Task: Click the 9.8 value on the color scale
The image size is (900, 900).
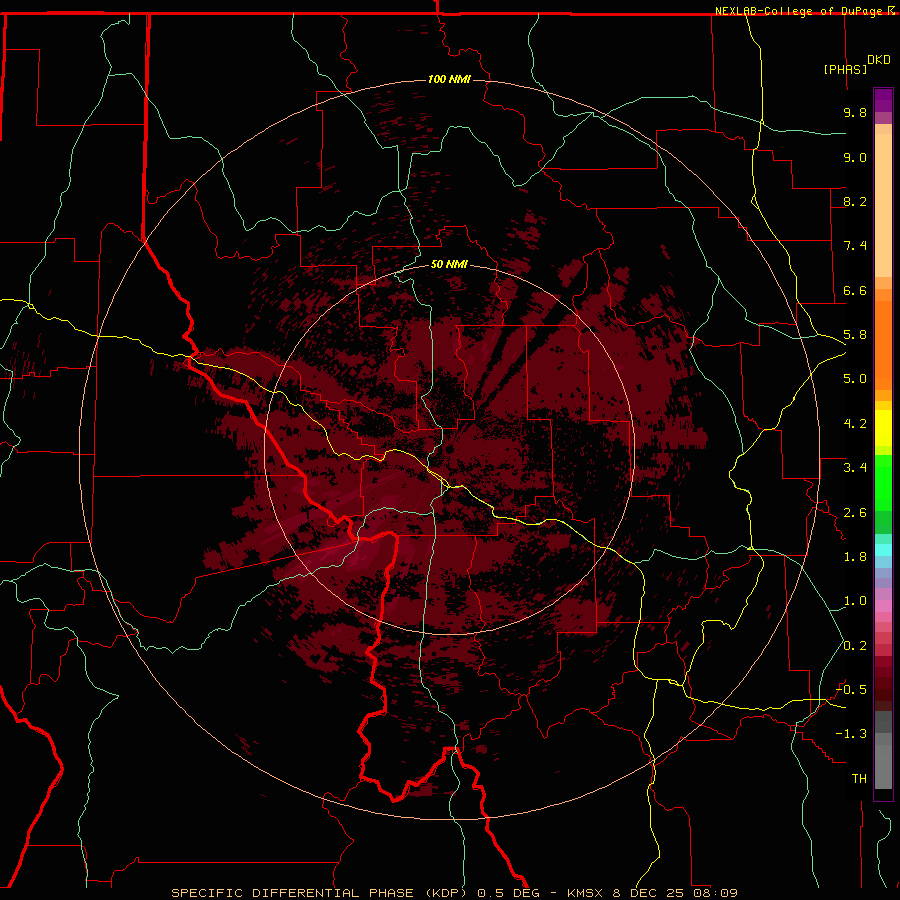Action: [855, 112]
